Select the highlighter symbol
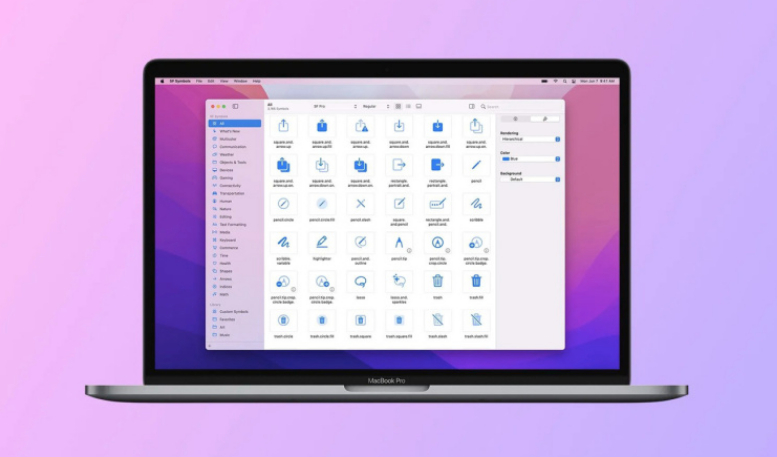Screen dimensions: 777x457 (x=321, y=242)
